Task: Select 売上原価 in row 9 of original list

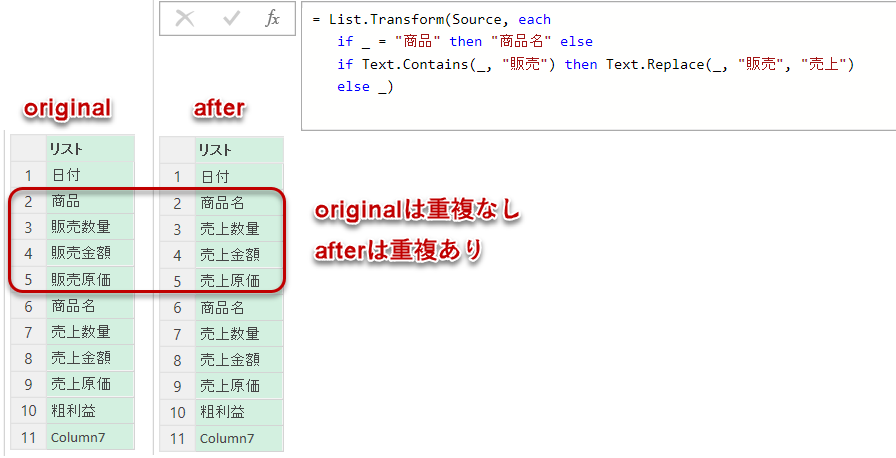Action: pos(90,384)
